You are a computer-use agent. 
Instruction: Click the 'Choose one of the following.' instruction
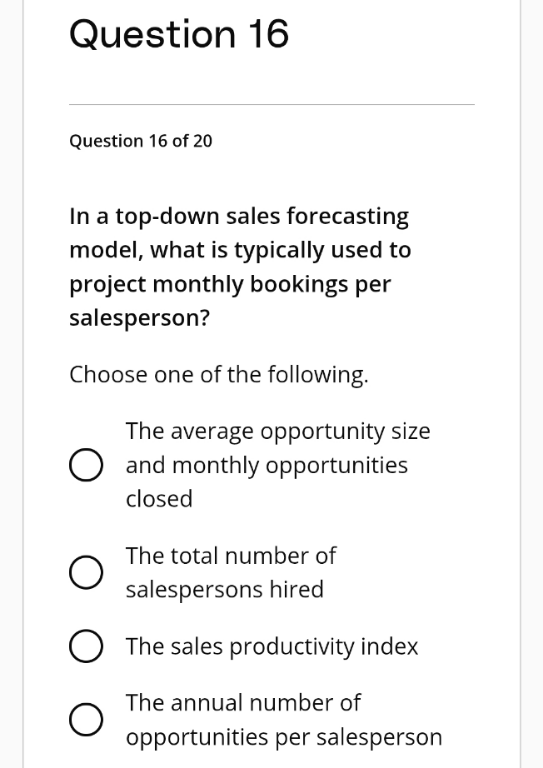pos(219,375)
